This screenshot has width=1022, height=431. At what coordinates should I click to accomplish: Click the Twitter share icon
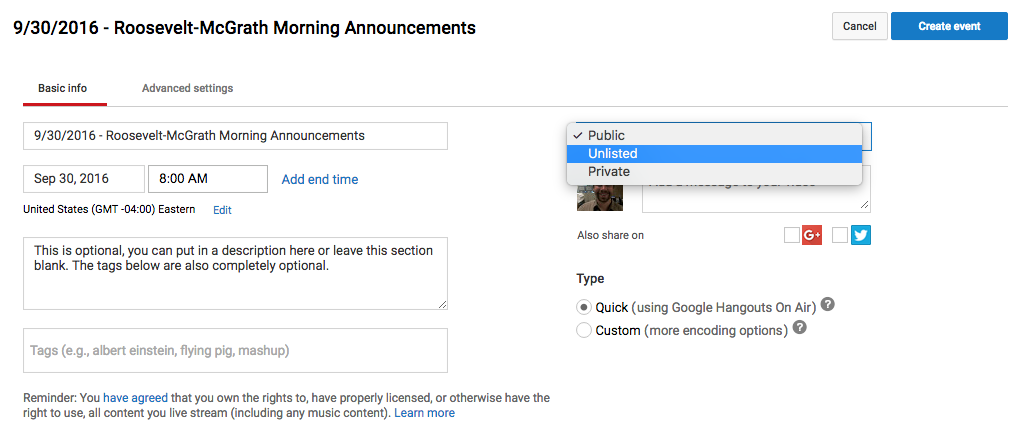click(x=861, y=236)
